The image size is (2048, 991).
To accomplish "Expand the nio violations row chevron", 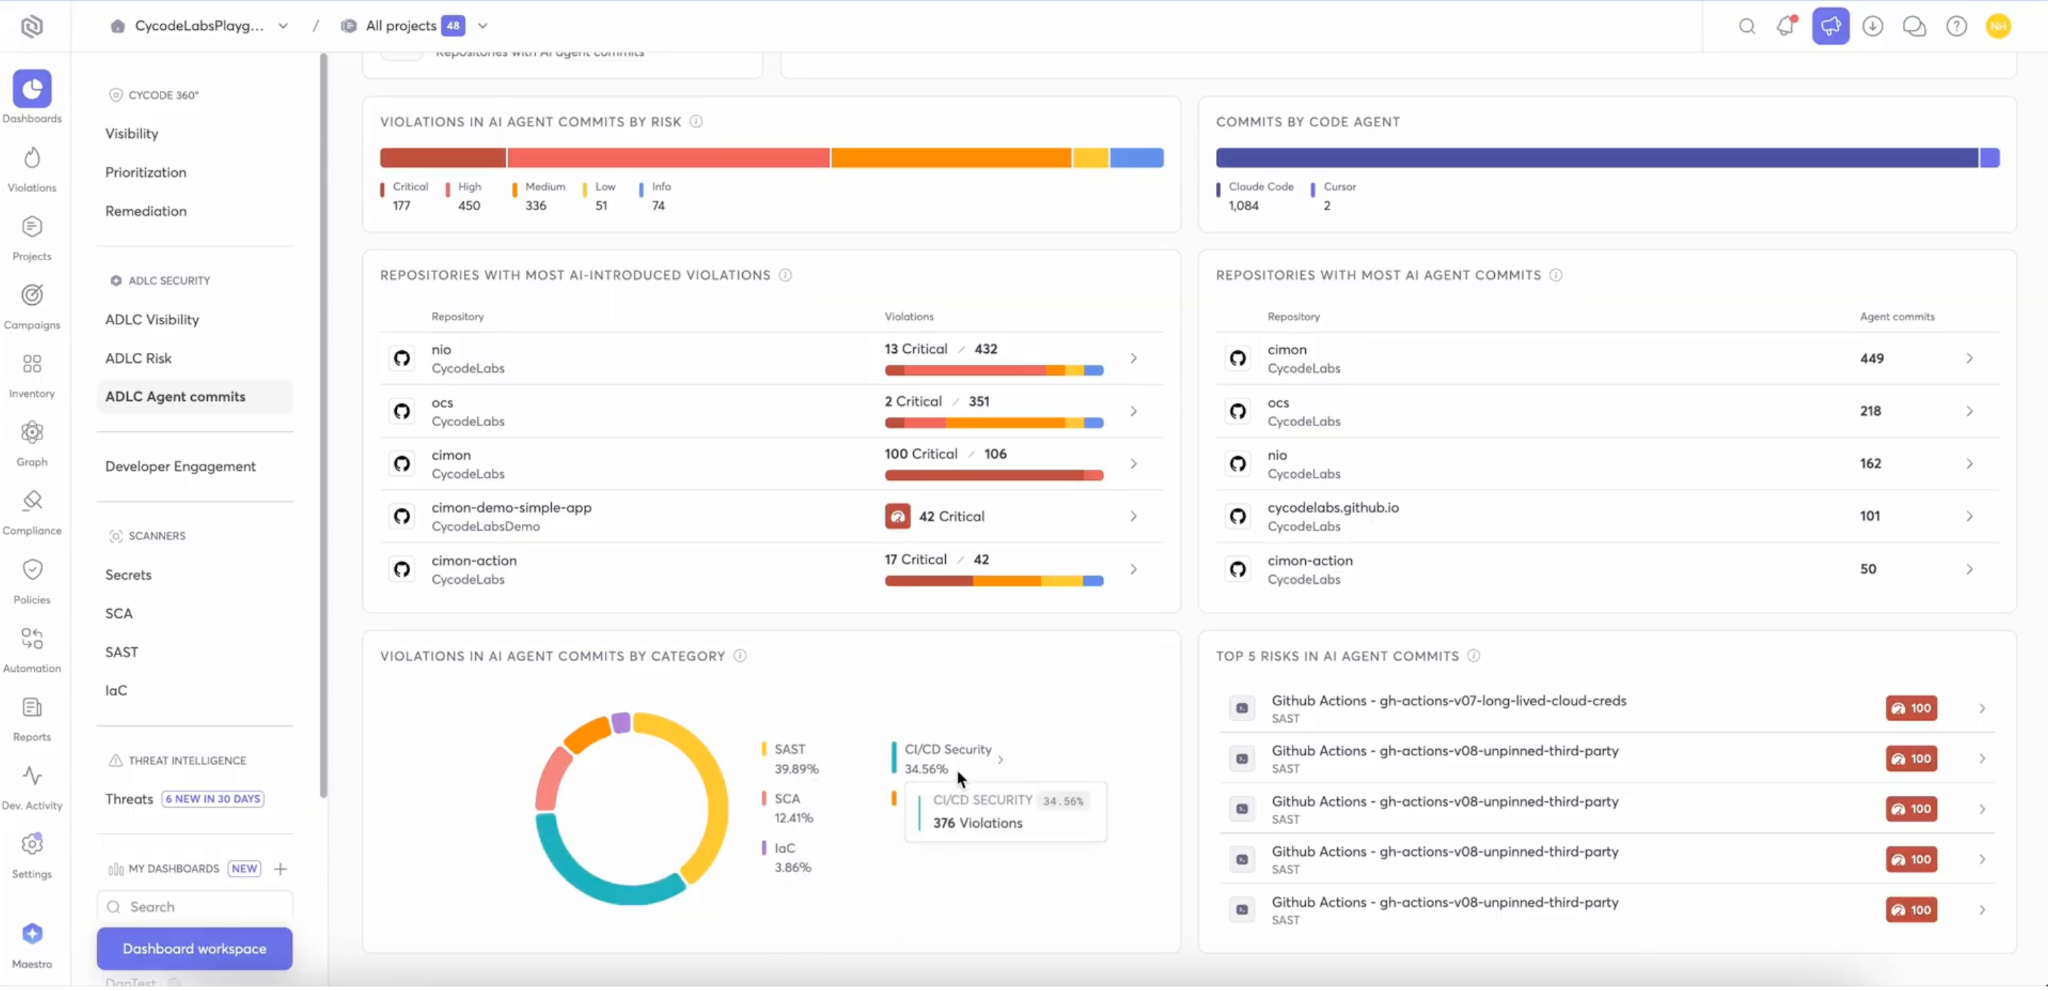I will click(1133, 358).
